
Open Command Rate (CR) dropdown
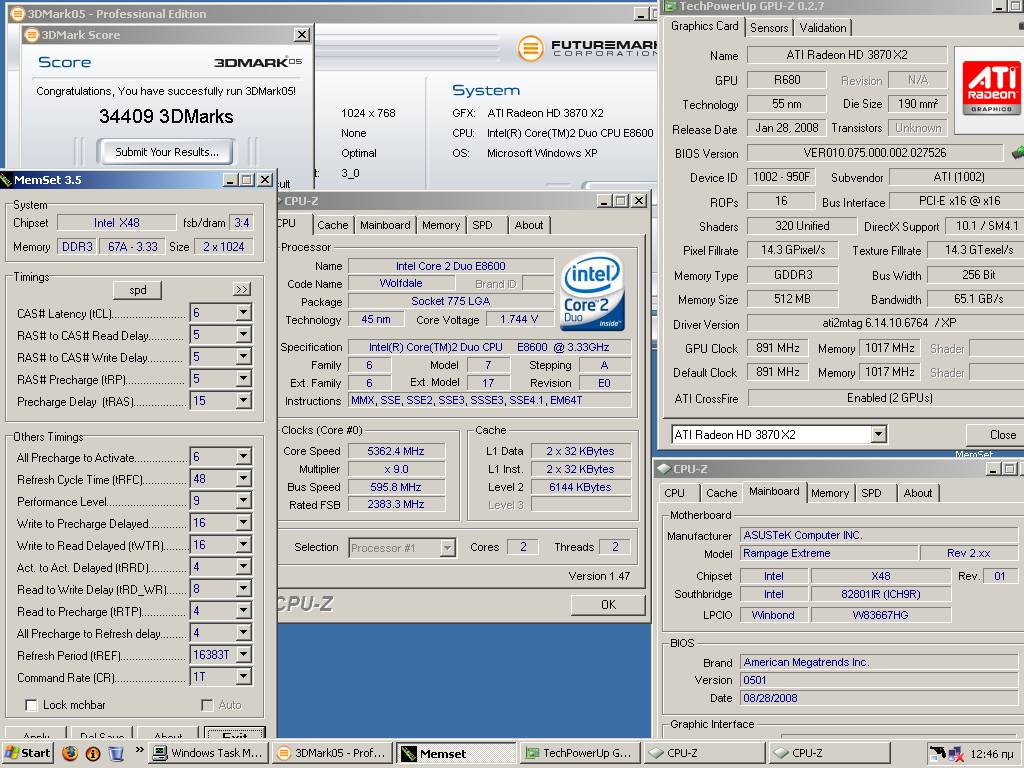243,677
